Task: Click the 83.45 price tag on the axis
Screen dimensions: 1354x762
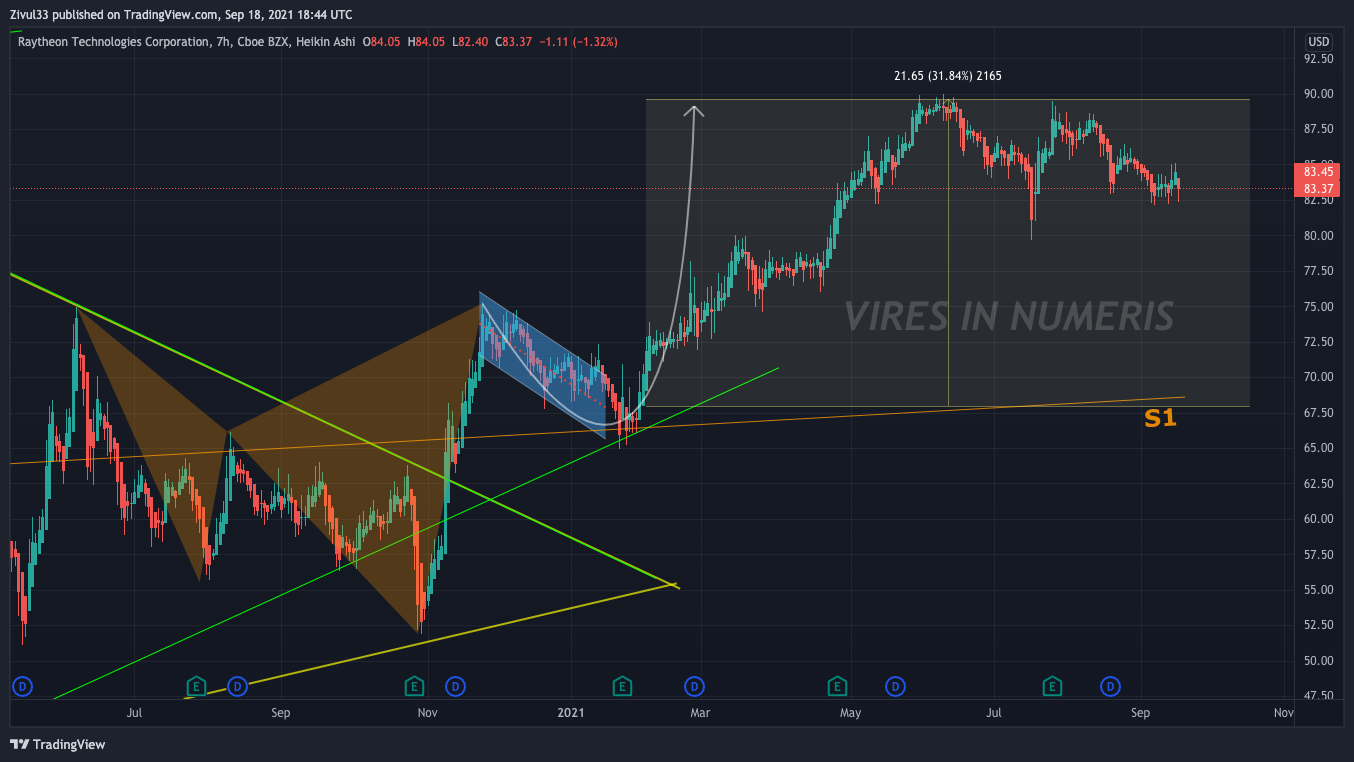Action: (1315, 171)
